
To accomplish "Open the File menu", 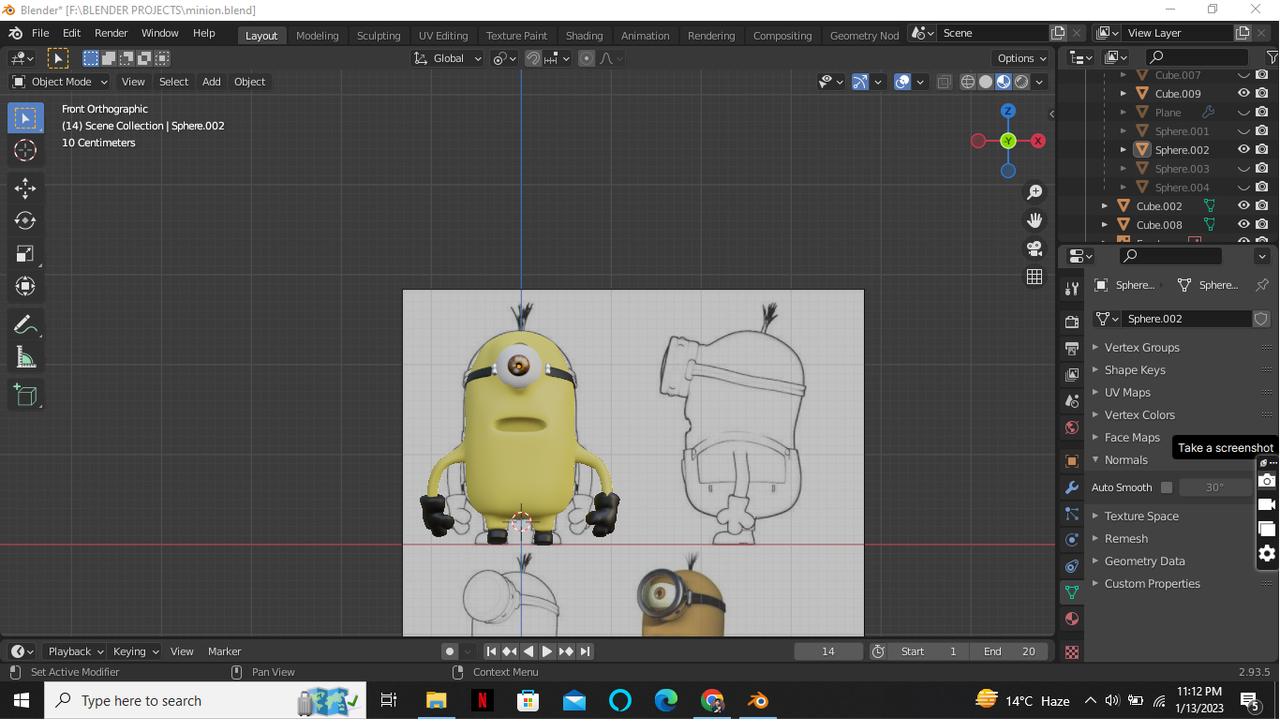I will pyautogui.click(x=40, y=33).
